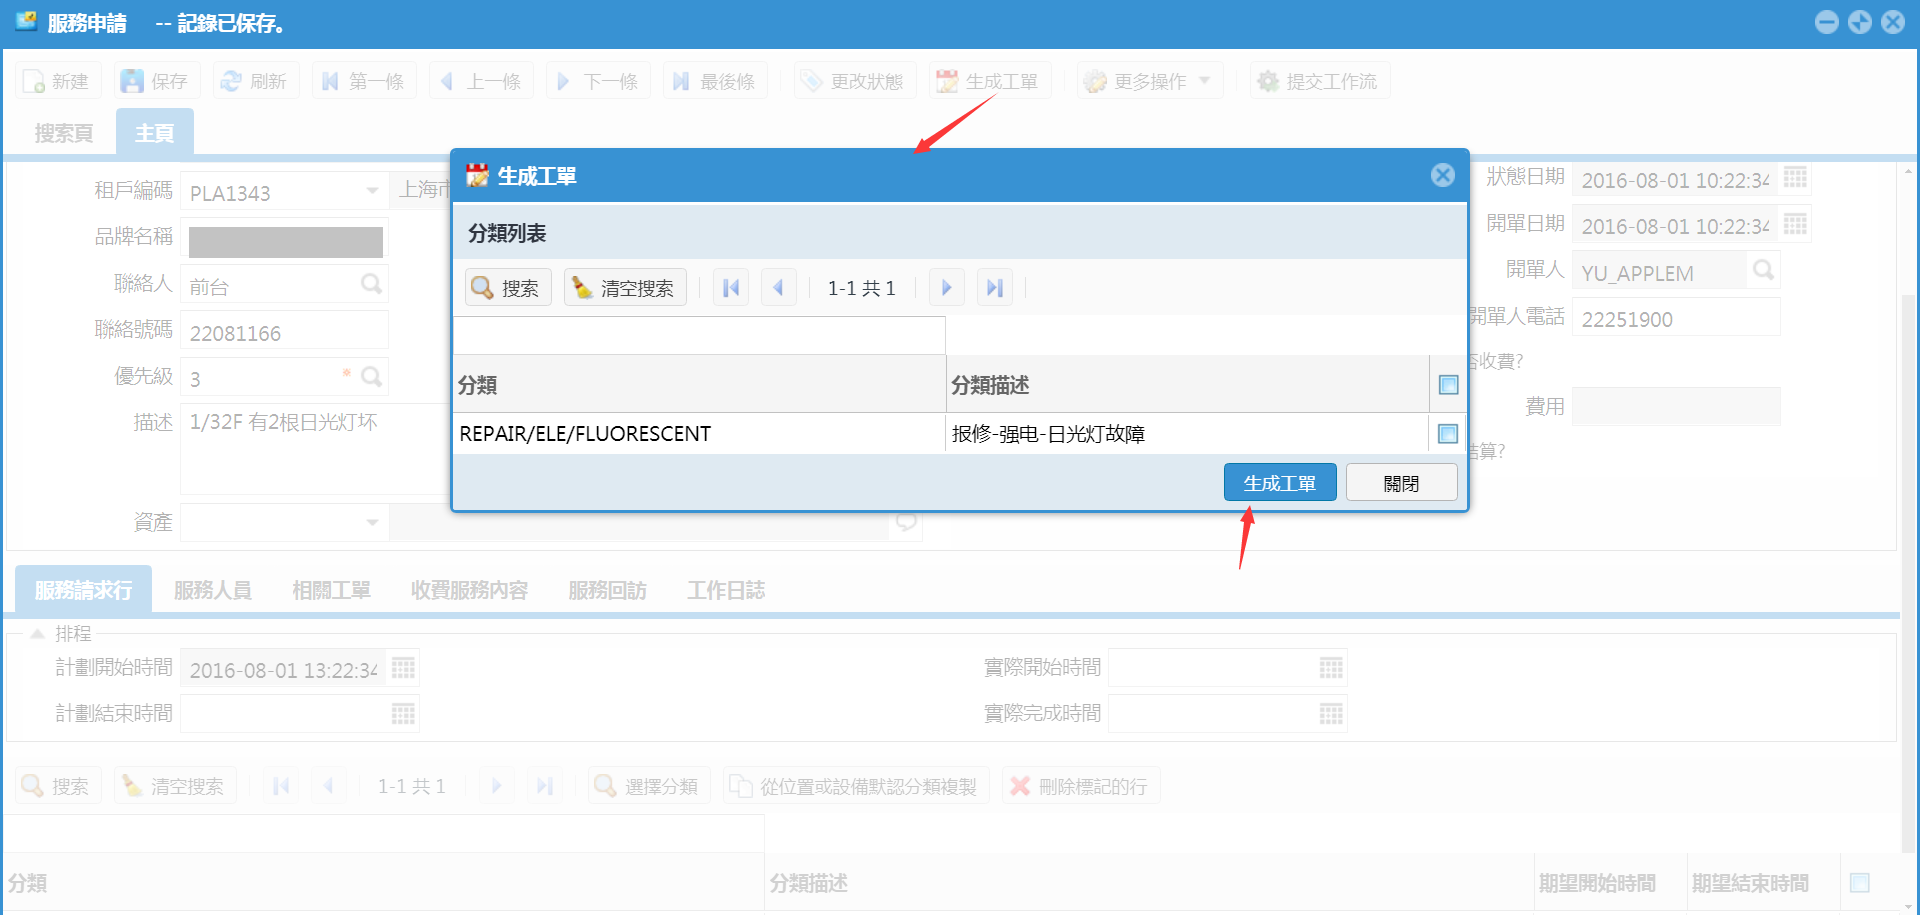
Task: Click the 刷新 toolbar button
Action: (256, 81)
